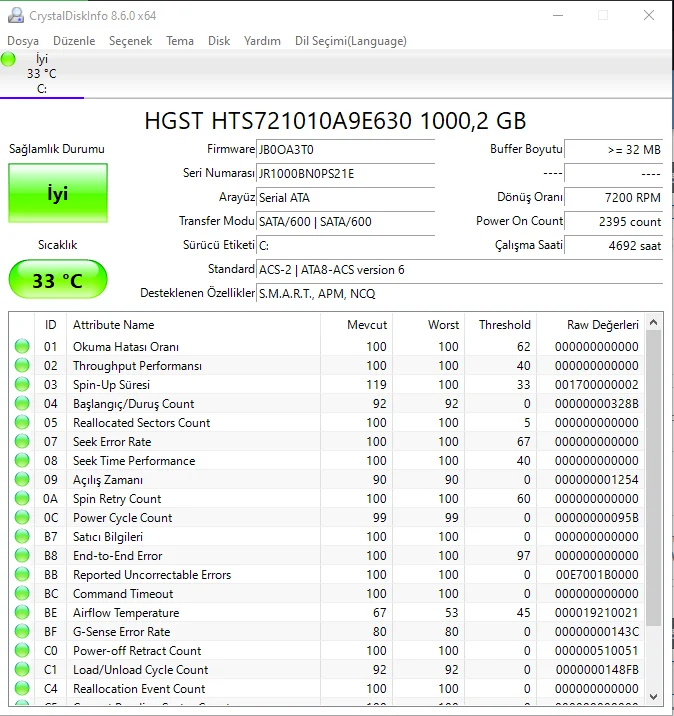Click status orb for Spin Retry Count row
This screenshot has width=674, height=716.
point(22,499)
